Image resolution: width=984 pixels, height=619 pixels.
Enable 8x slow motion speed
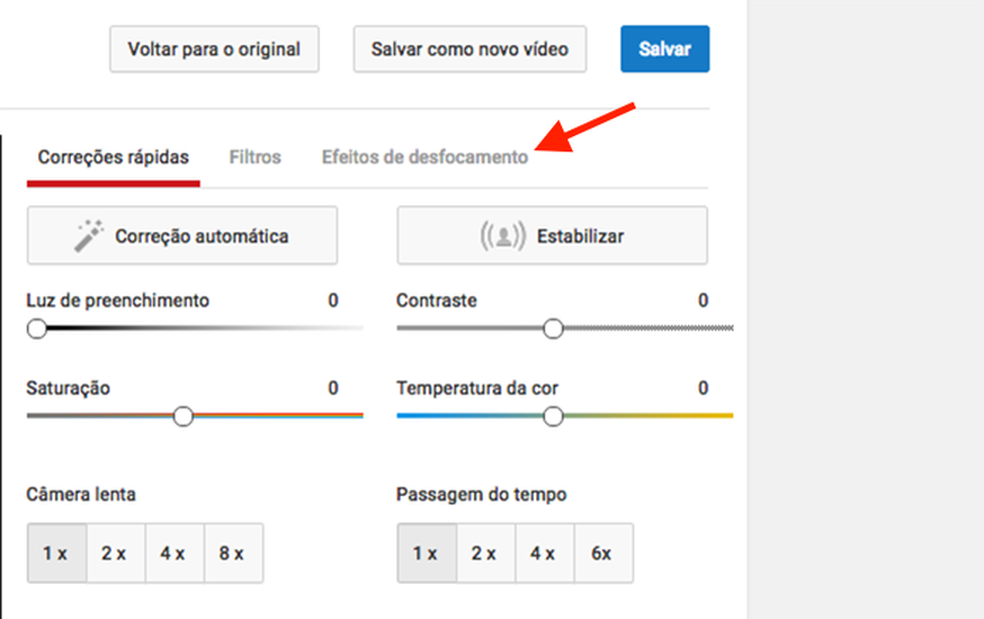[233, 552]
